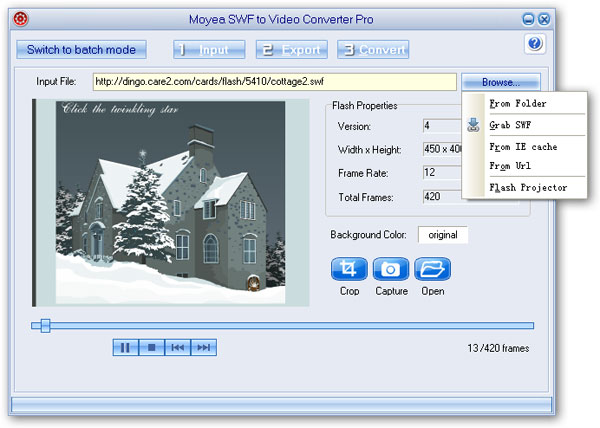Click the Input File label
The height and width of the screenshot is (428, 600).
56,81
